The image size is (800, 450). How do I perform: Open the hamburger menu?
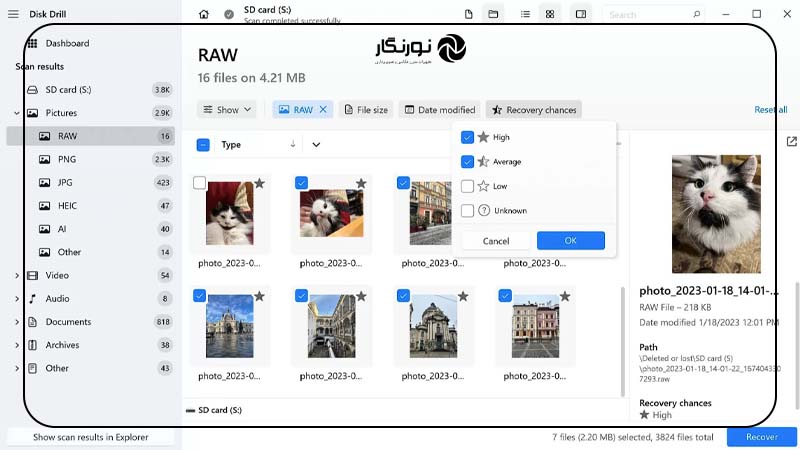coord(13,14)
